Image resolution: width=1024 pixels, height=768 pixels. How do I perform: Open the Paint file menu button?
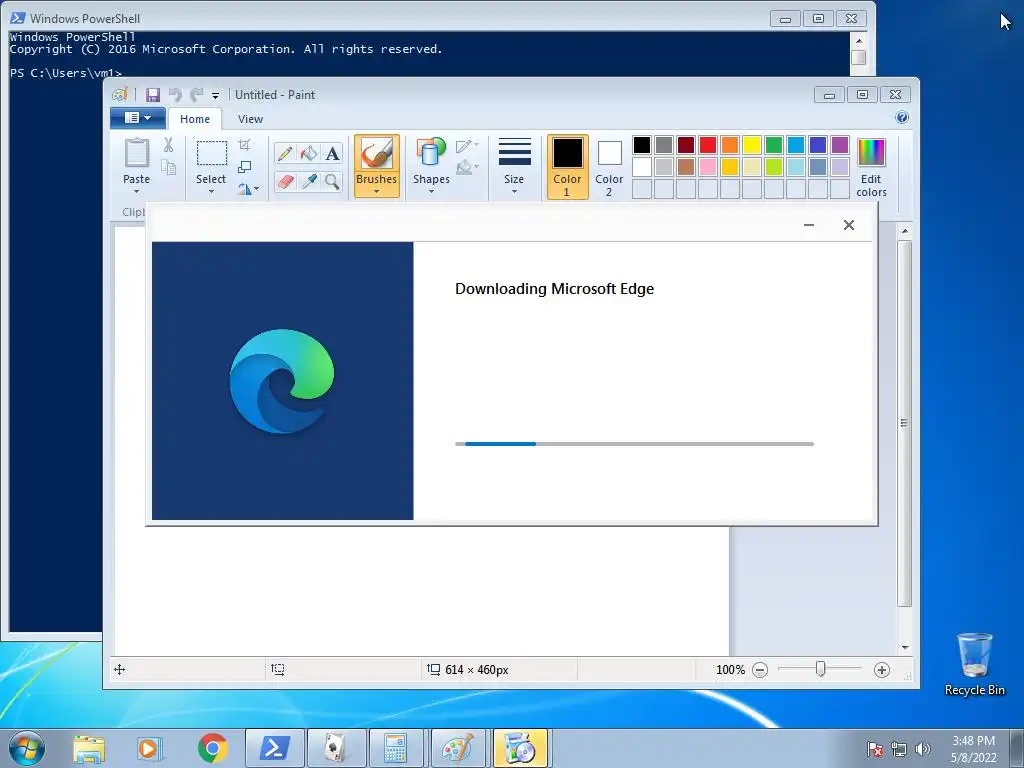(138, 118)
